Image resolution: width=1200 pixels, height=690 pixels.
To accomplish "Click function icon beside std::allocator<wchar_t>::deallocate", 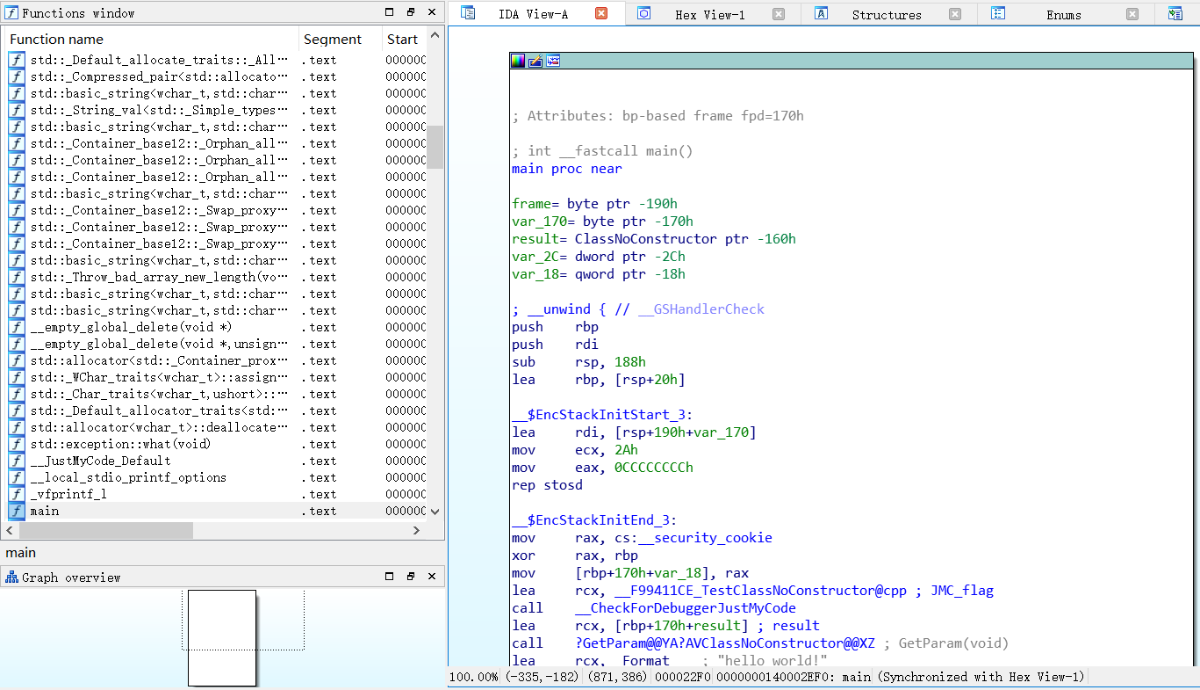I will pos(16,427).
